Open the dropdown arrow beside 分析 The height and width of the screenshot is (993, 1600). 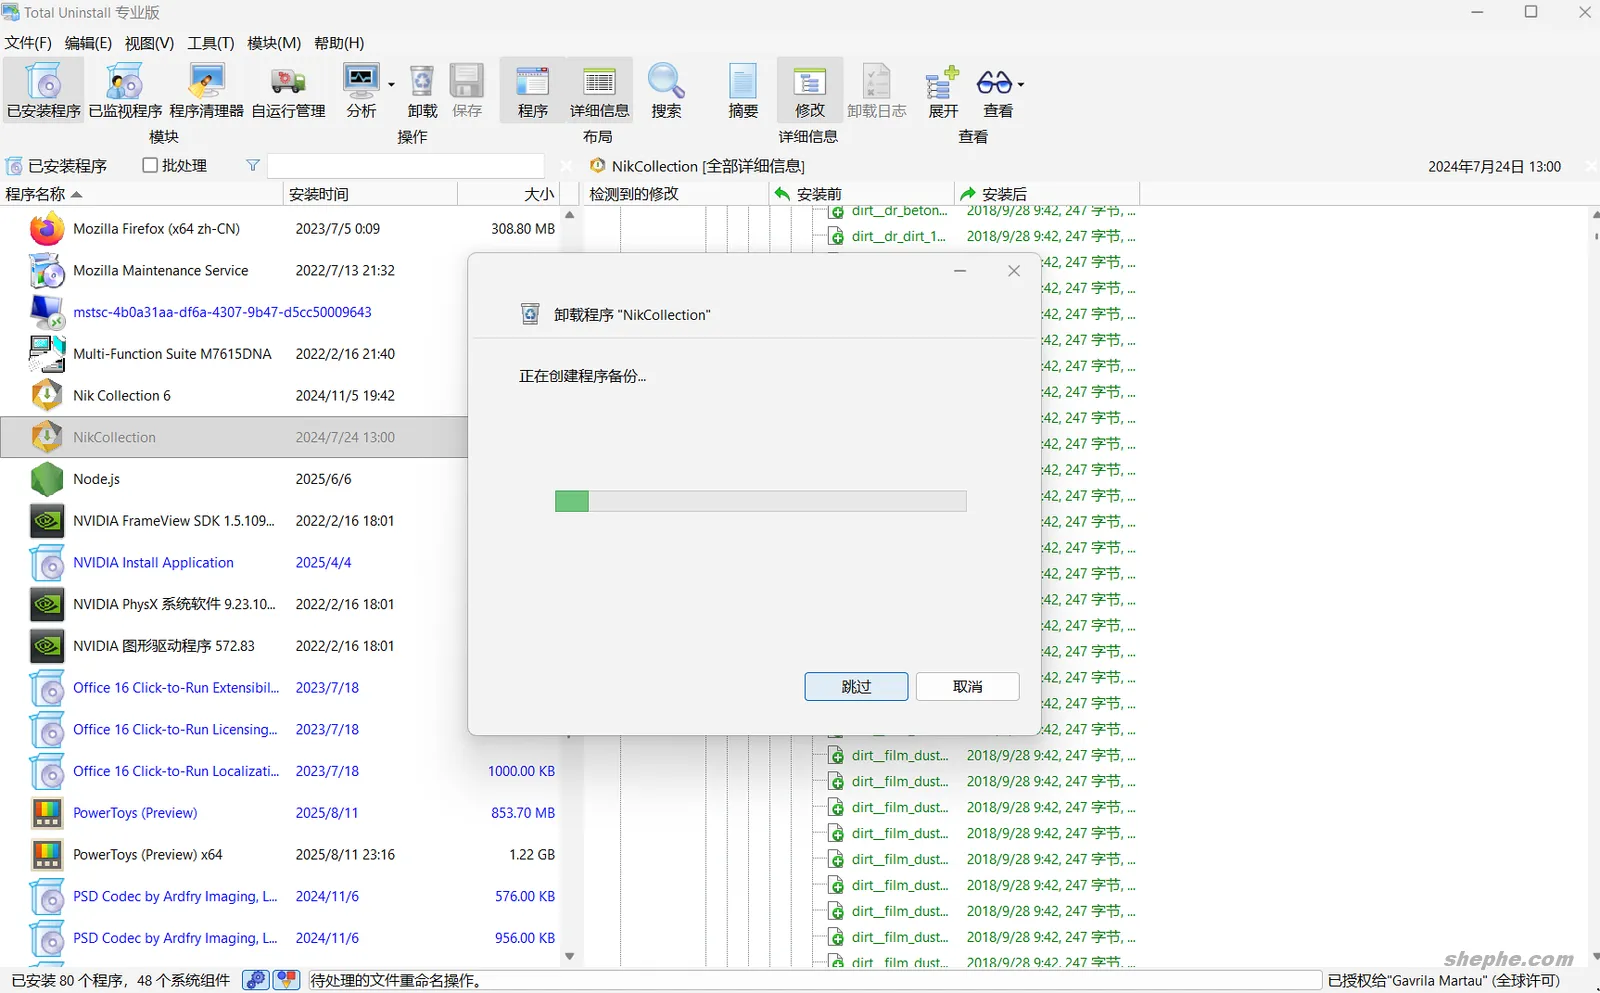389,82
